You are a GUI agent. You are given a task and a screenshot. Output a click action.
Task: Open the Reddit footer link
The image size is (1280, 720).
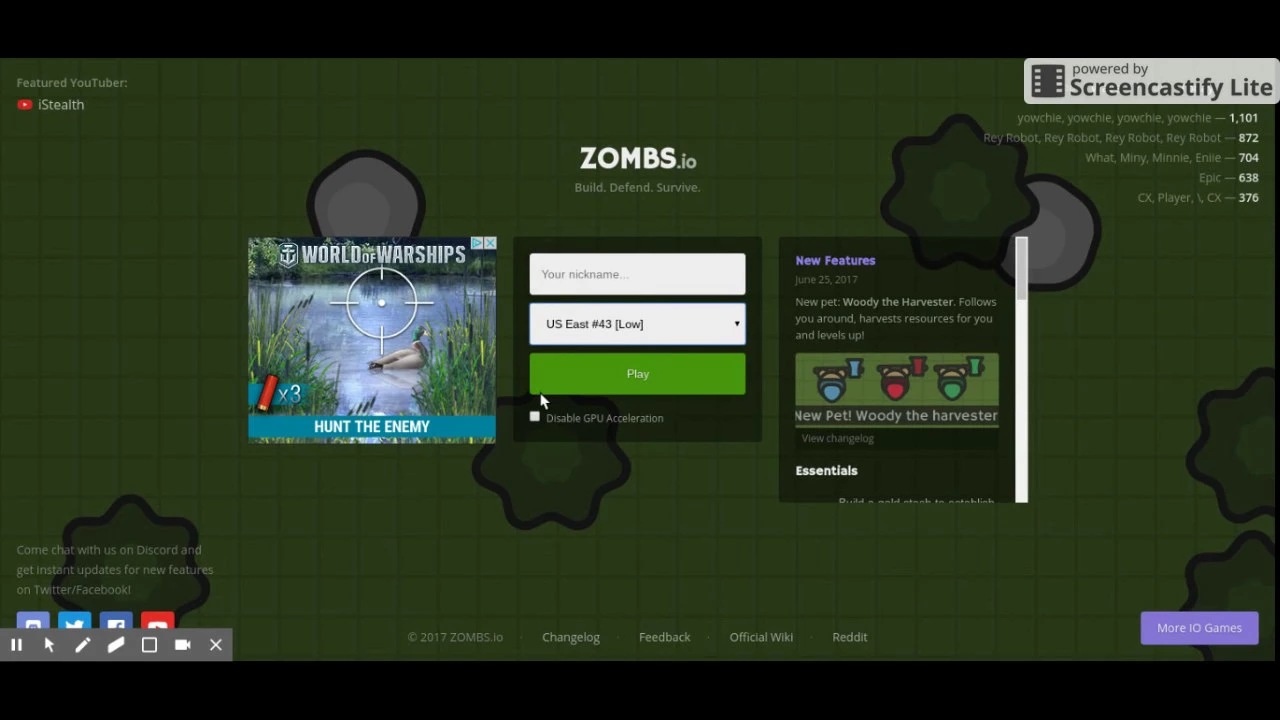tap(850, 637)
